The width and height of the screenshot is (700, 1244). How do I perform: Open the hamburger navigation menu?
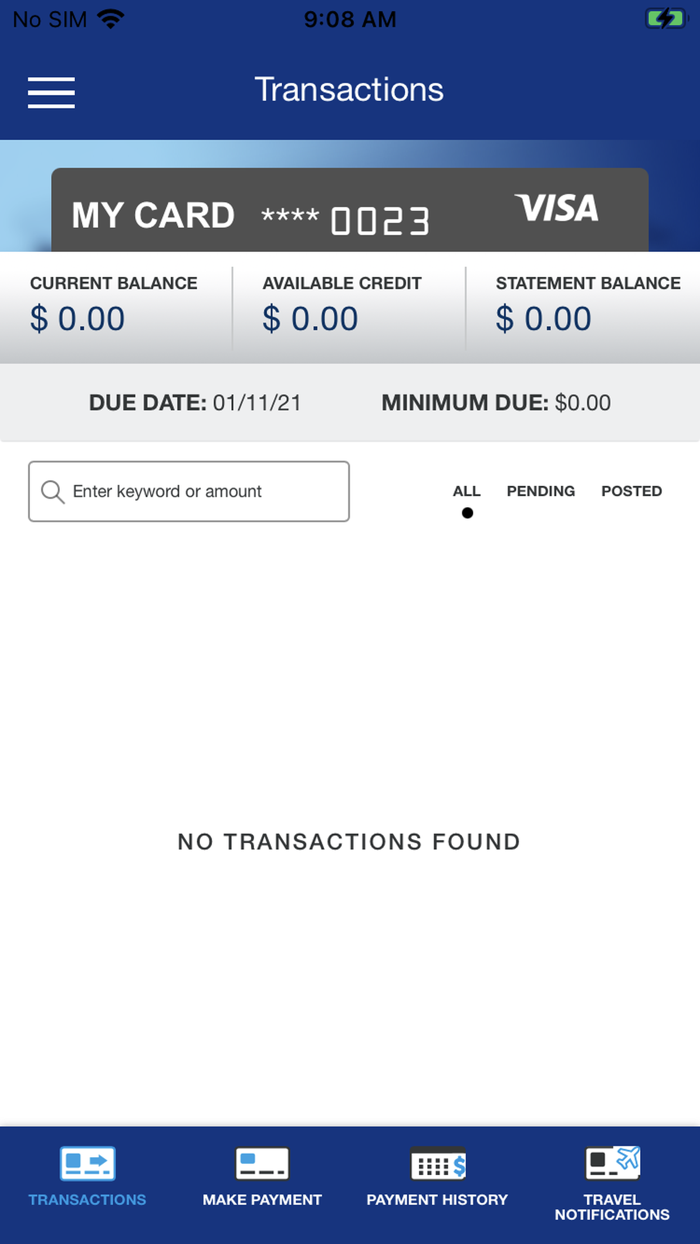51,92
